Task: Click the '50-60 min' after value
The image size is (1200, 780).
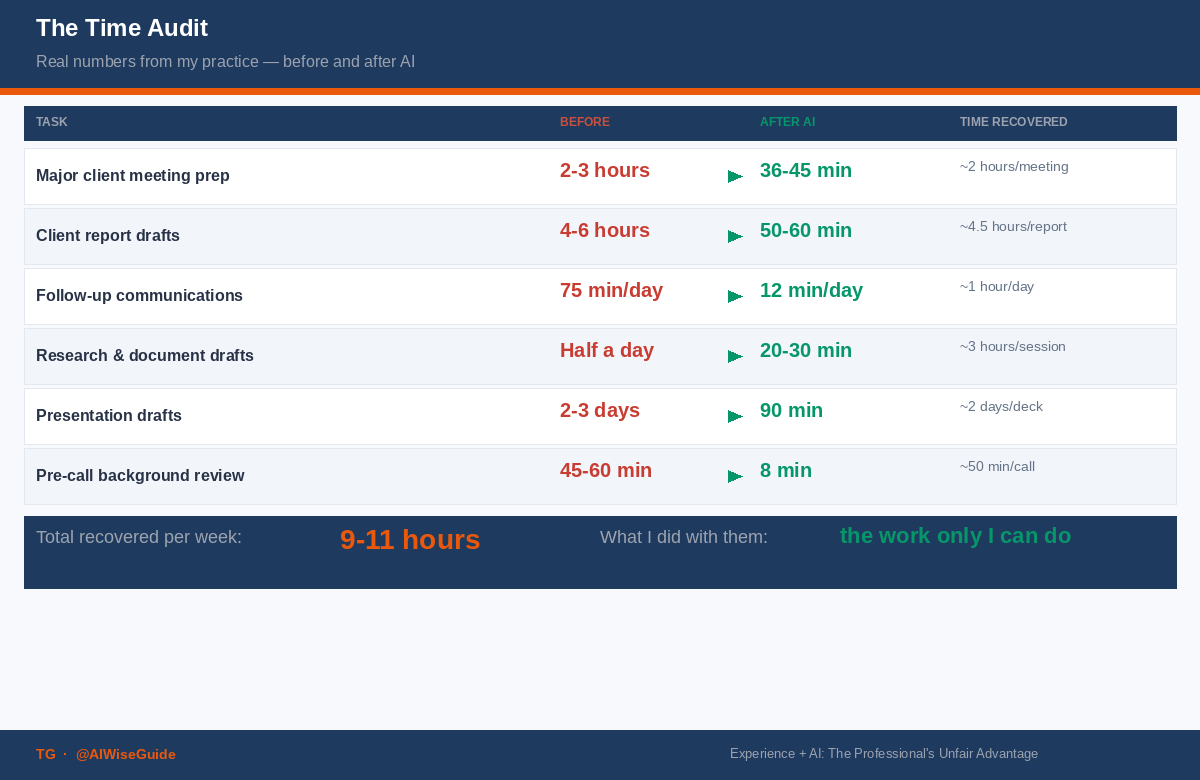Action: coord(806,231)
